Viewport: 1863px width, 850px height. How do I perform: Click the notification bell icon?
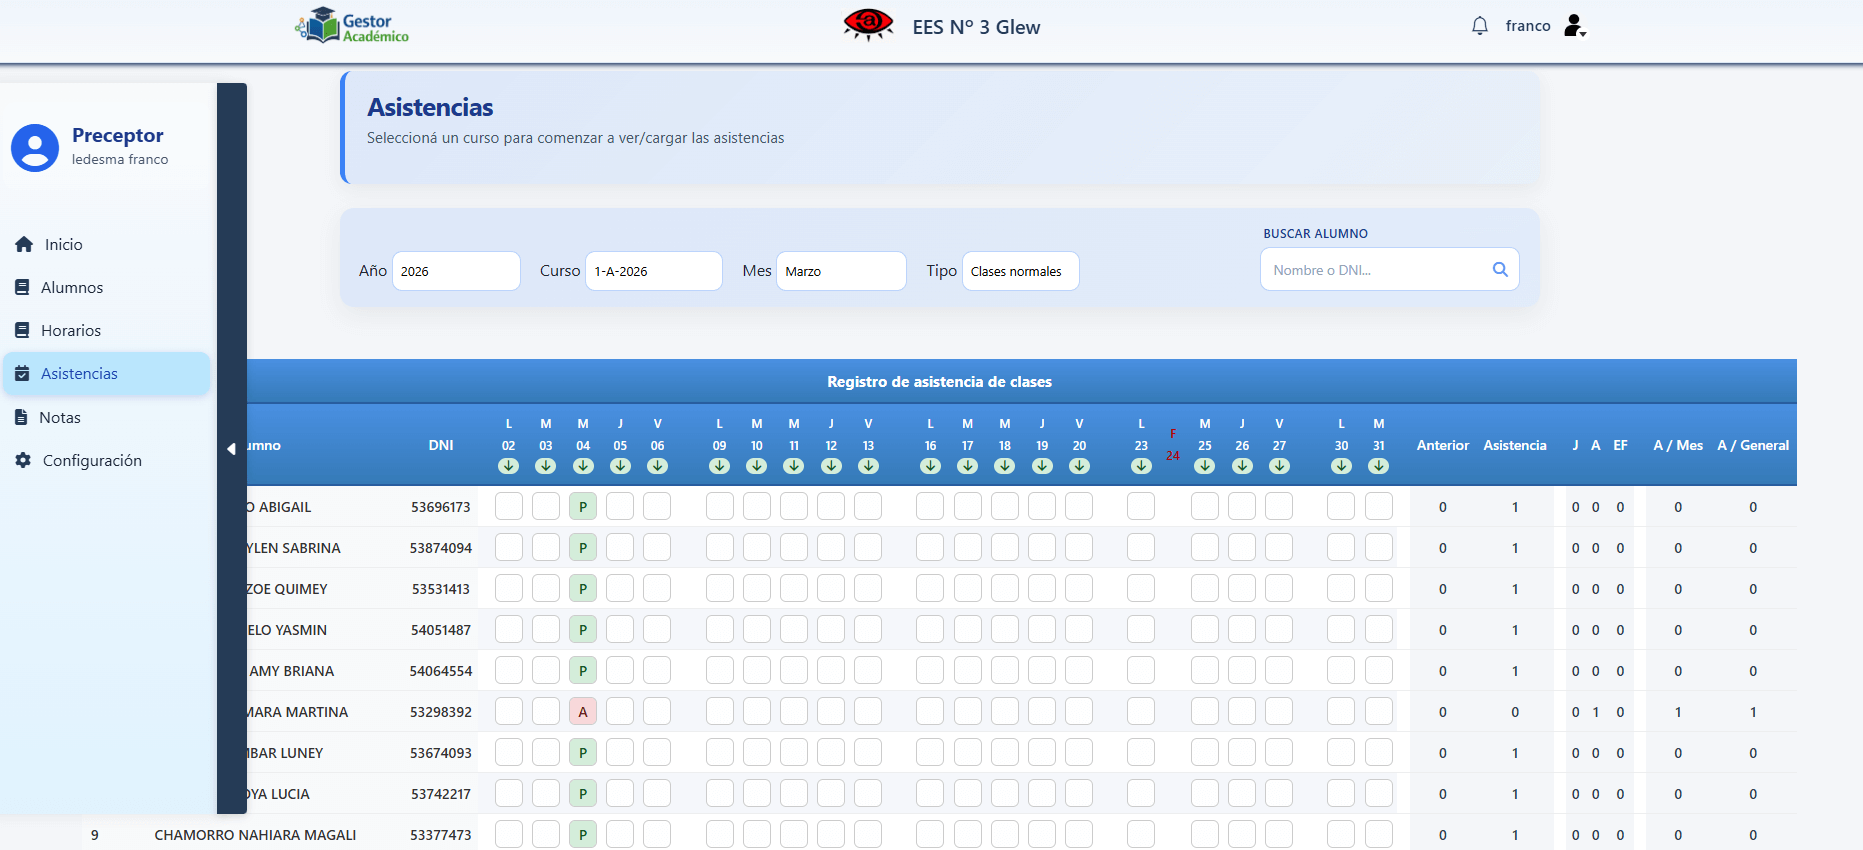(x=1479, y=26)
